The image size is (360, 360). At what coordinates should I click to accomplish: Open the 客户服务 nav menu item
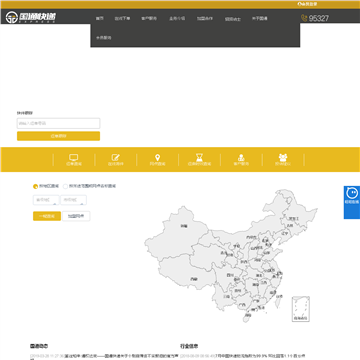click(x=149, y=19)
